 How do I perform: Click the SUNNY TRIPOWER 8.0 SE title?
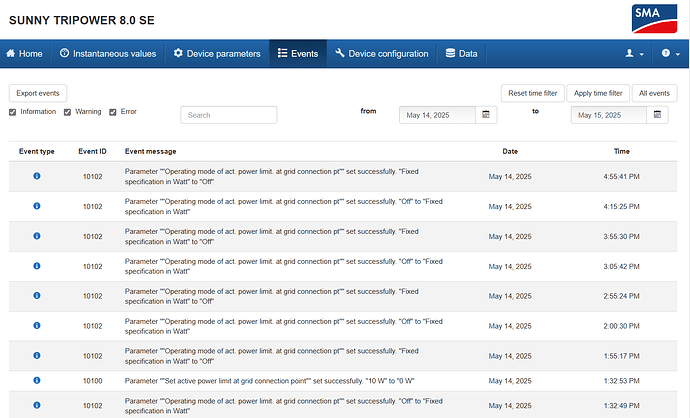[82, 20]
